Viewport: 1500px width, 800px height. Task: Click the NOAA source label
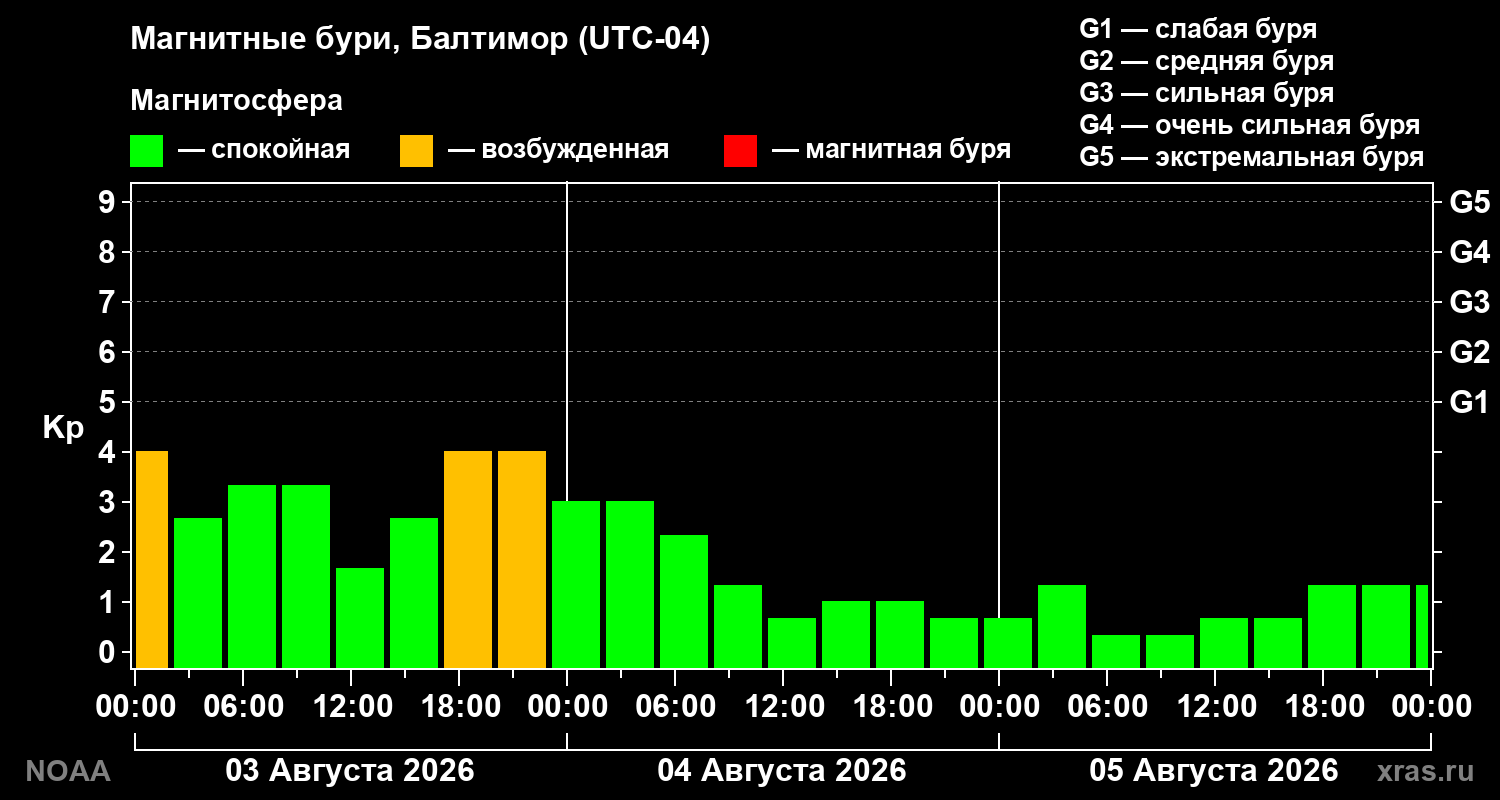point(68,771)
